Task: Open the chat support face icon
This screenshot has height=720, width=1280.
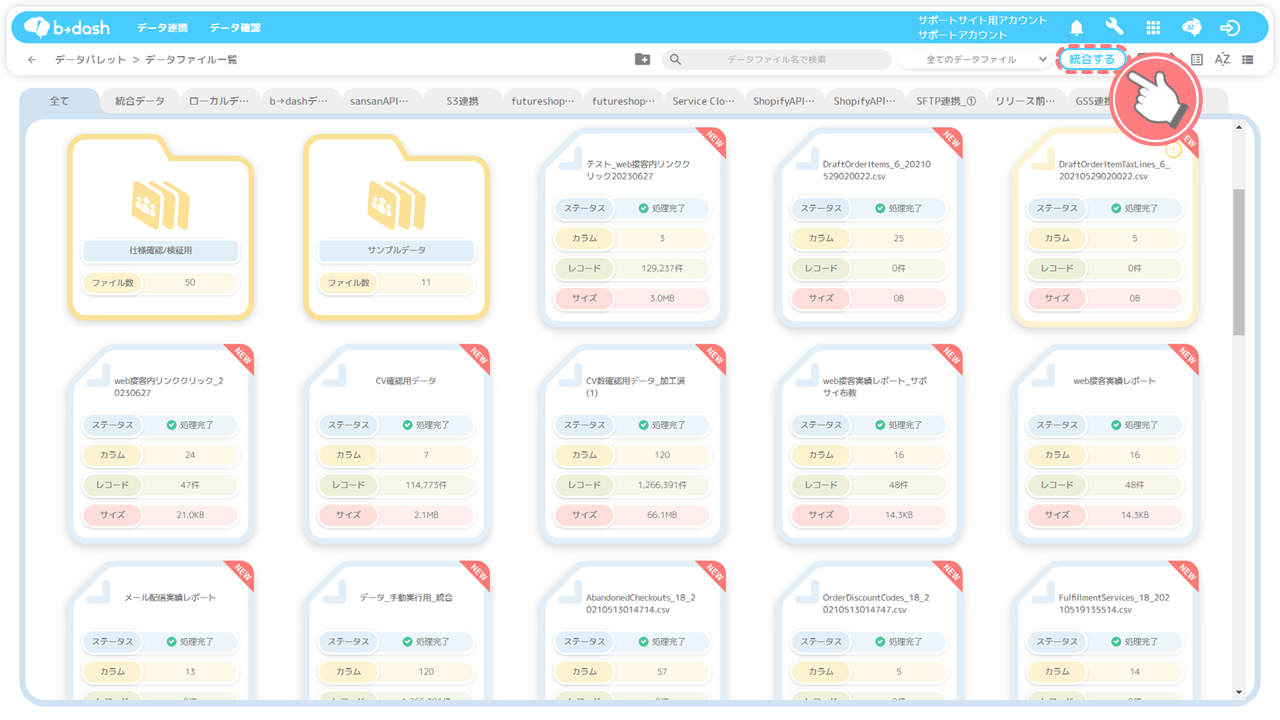Action: pos(1191,28)
